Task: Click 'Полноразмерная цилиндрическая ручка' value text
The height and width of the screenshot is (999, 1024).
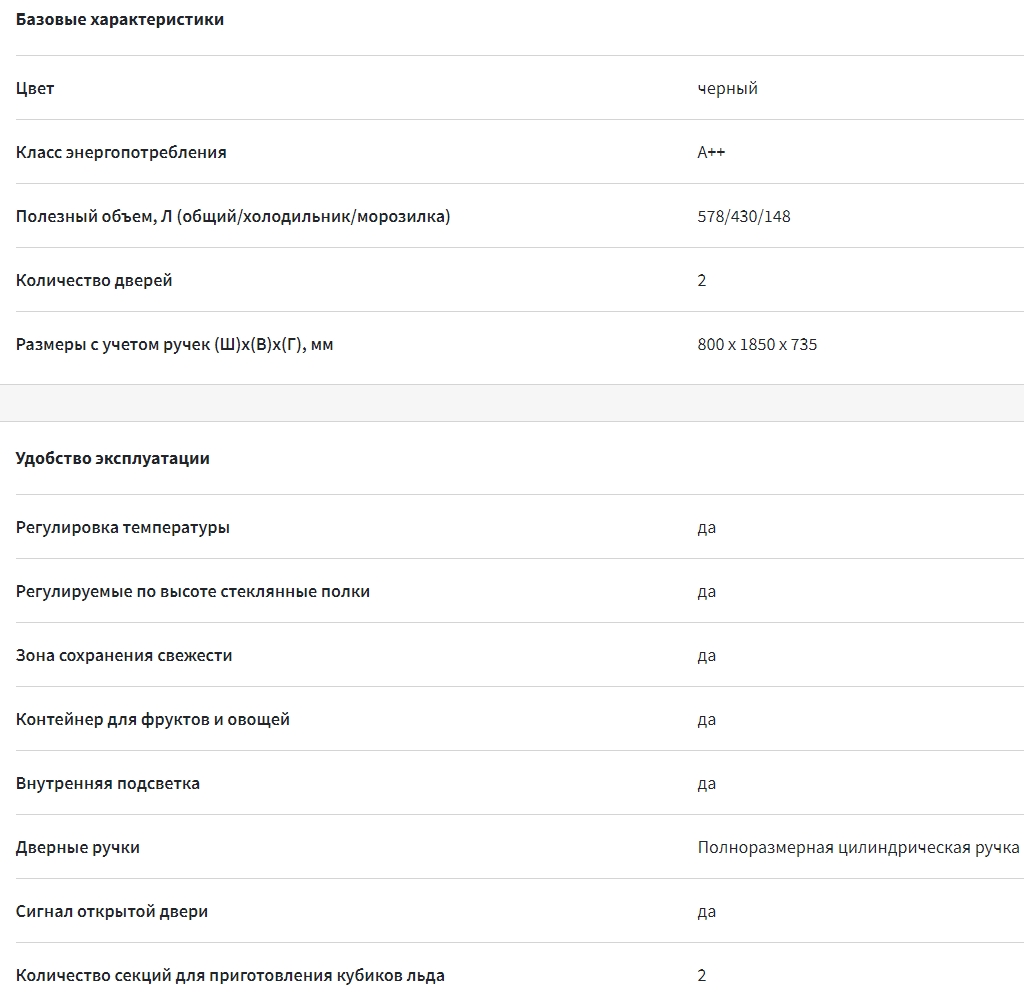Action: tap(858, 847)
